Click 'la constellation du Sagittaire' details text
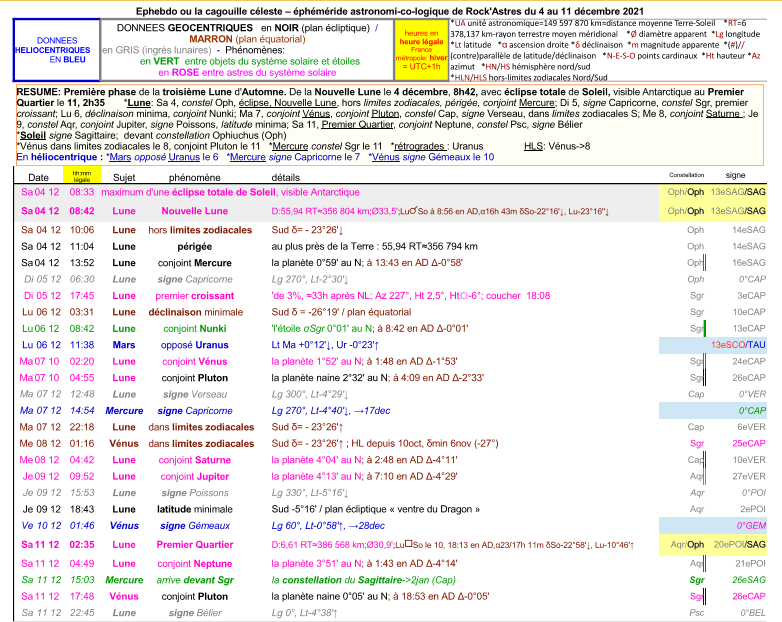Image resolution: width=782 pixels, height=622 pixels. click(364, 580)
